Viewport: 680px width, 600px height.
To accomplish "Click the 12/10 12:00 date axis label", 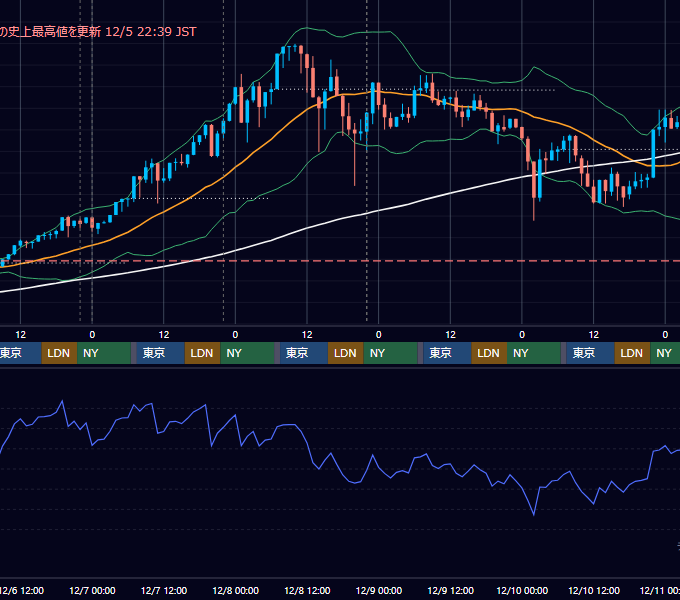I will 594,590.
